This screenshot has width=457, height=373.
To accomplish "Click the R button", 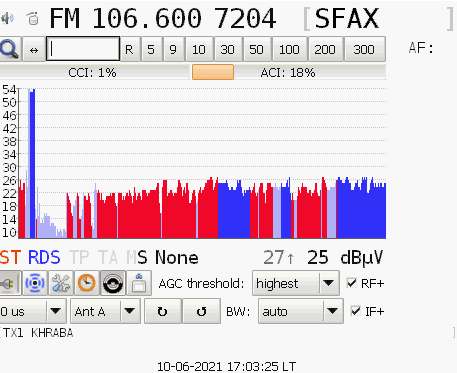I will pyautogui.click(x=129, y=49).
